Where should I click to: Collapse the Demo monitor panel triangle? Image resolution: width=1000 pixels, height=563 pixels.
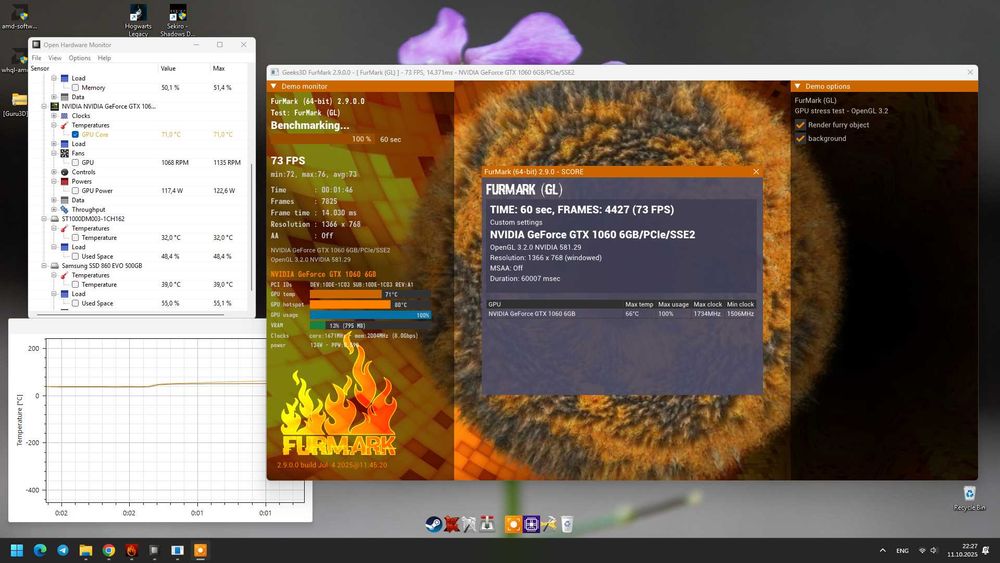(274, 86)
